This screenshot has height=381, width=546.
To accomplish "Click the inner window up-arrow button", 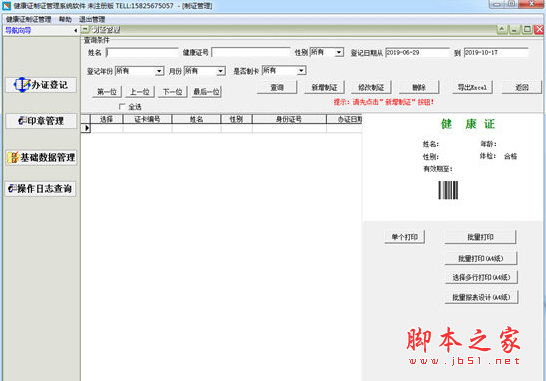I will coord(501,30).
